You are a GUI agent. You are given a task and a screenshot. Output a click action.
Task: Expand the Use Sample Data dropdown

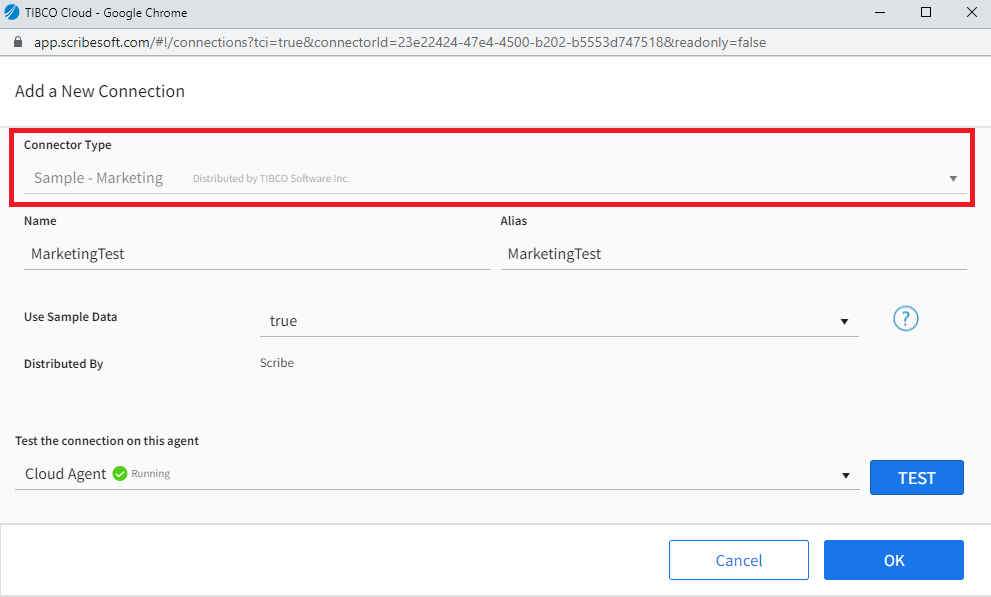[x=559, y=321]
